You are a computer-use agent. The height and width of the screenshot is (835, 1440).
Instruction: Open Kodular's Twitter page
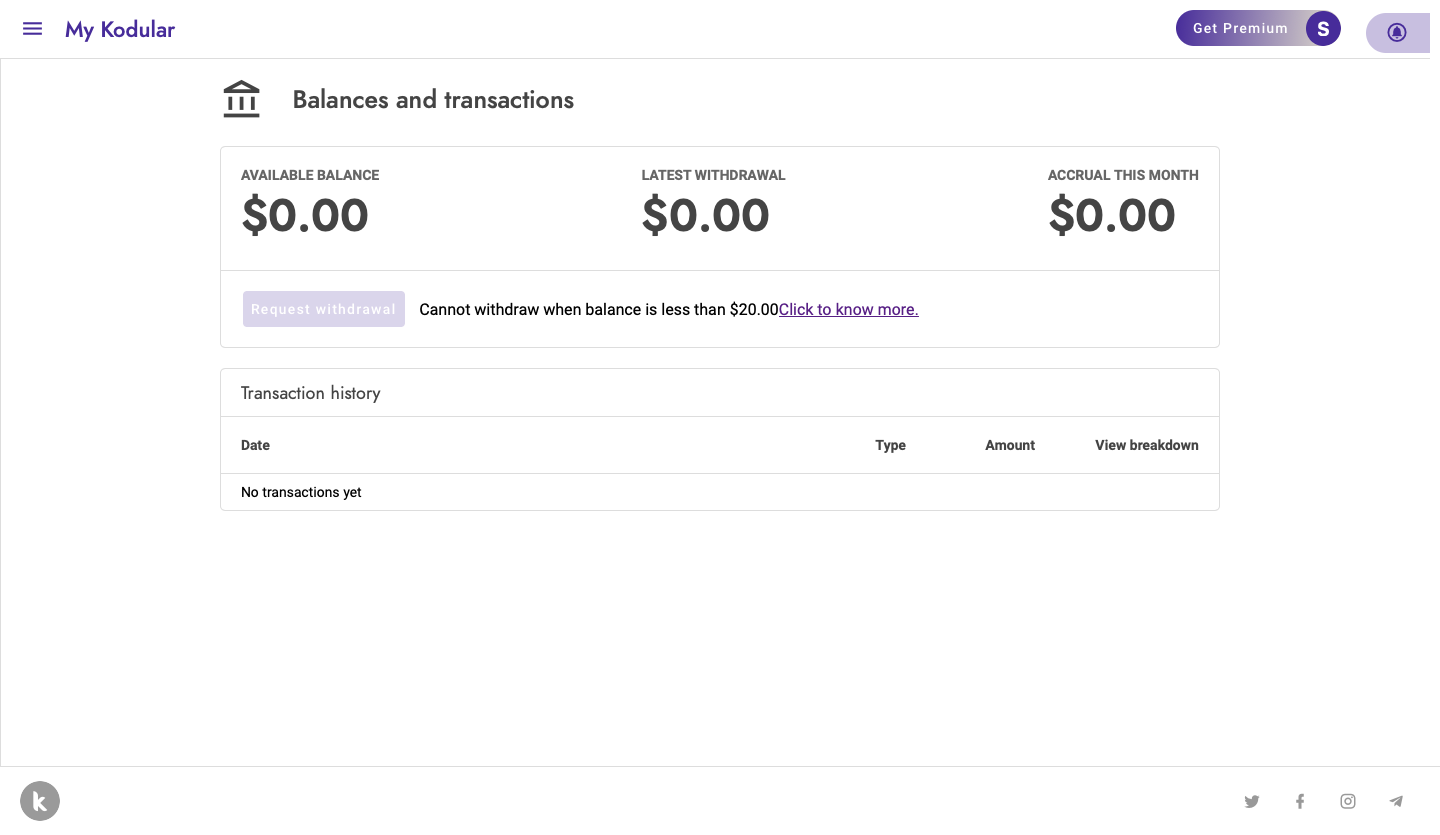(x=1252, y=801)
